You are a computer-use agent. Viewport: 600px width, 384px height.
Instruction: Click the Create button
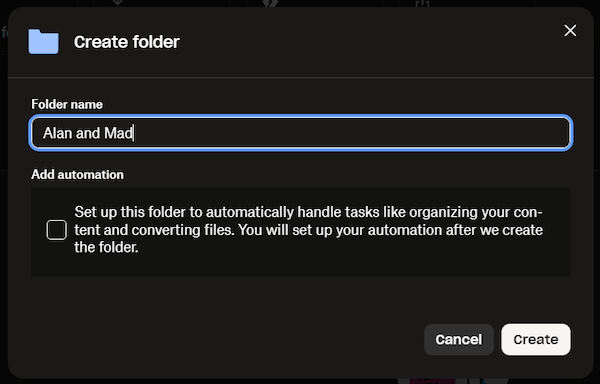(x=536, y=340)
